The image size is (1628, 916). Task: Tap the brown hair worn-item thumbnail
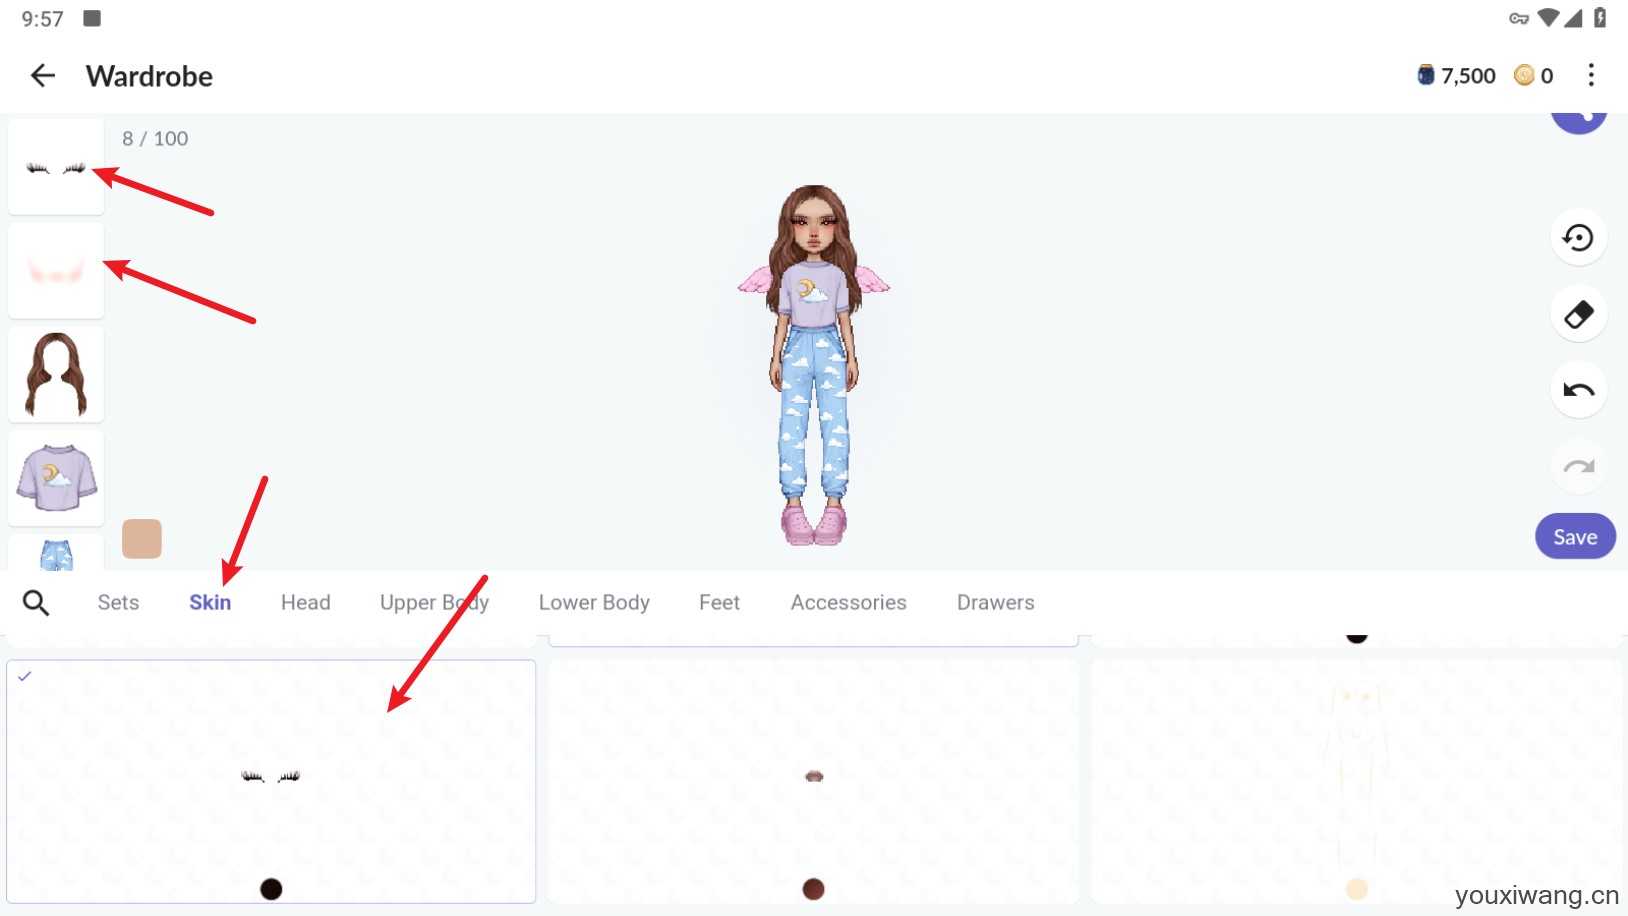click(x=56, y=375)
